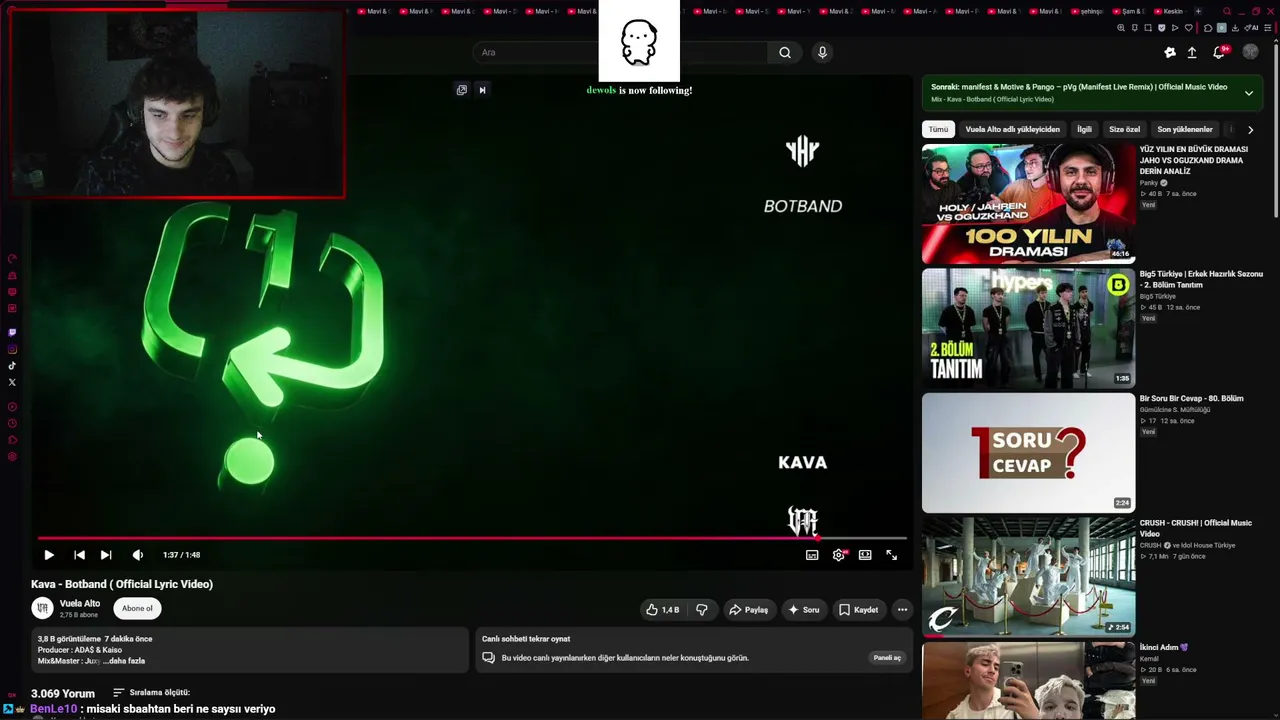Open the İkinci Adım video title

(1164, 647)
